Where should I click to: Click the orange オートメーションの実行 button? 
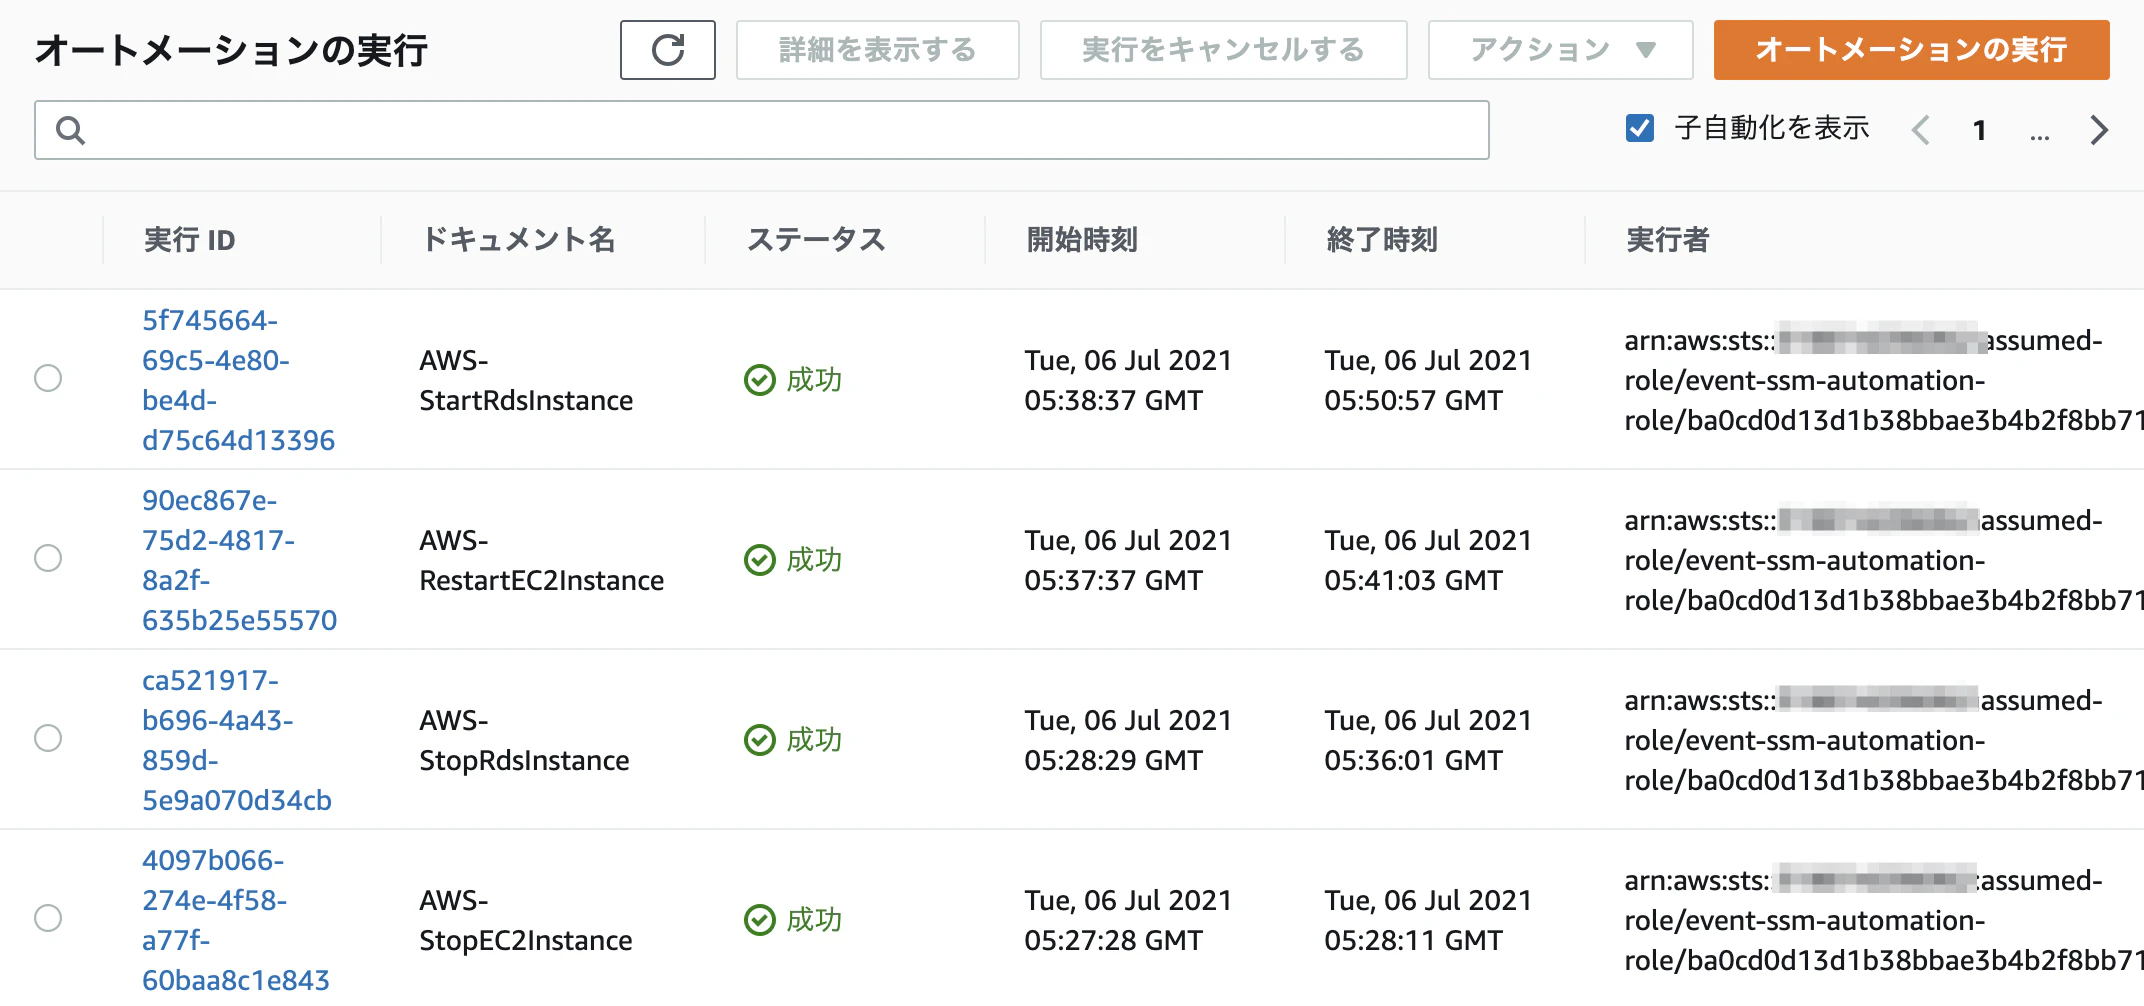pos(1911,50)
